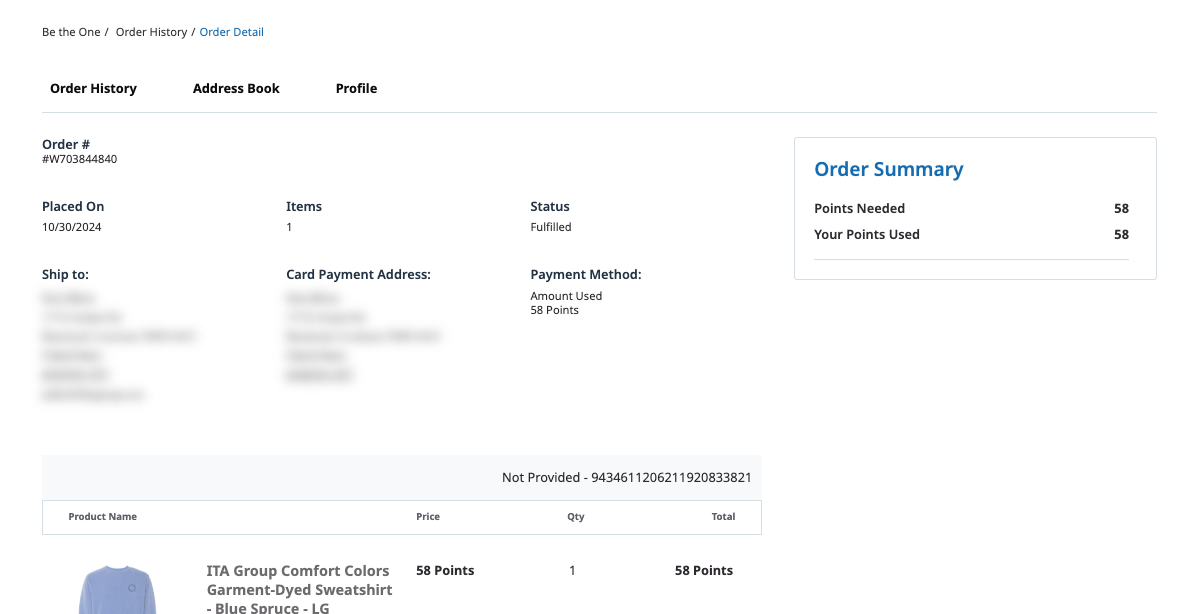
Task: Click order number #W703844840
Action: coord(79,159)
